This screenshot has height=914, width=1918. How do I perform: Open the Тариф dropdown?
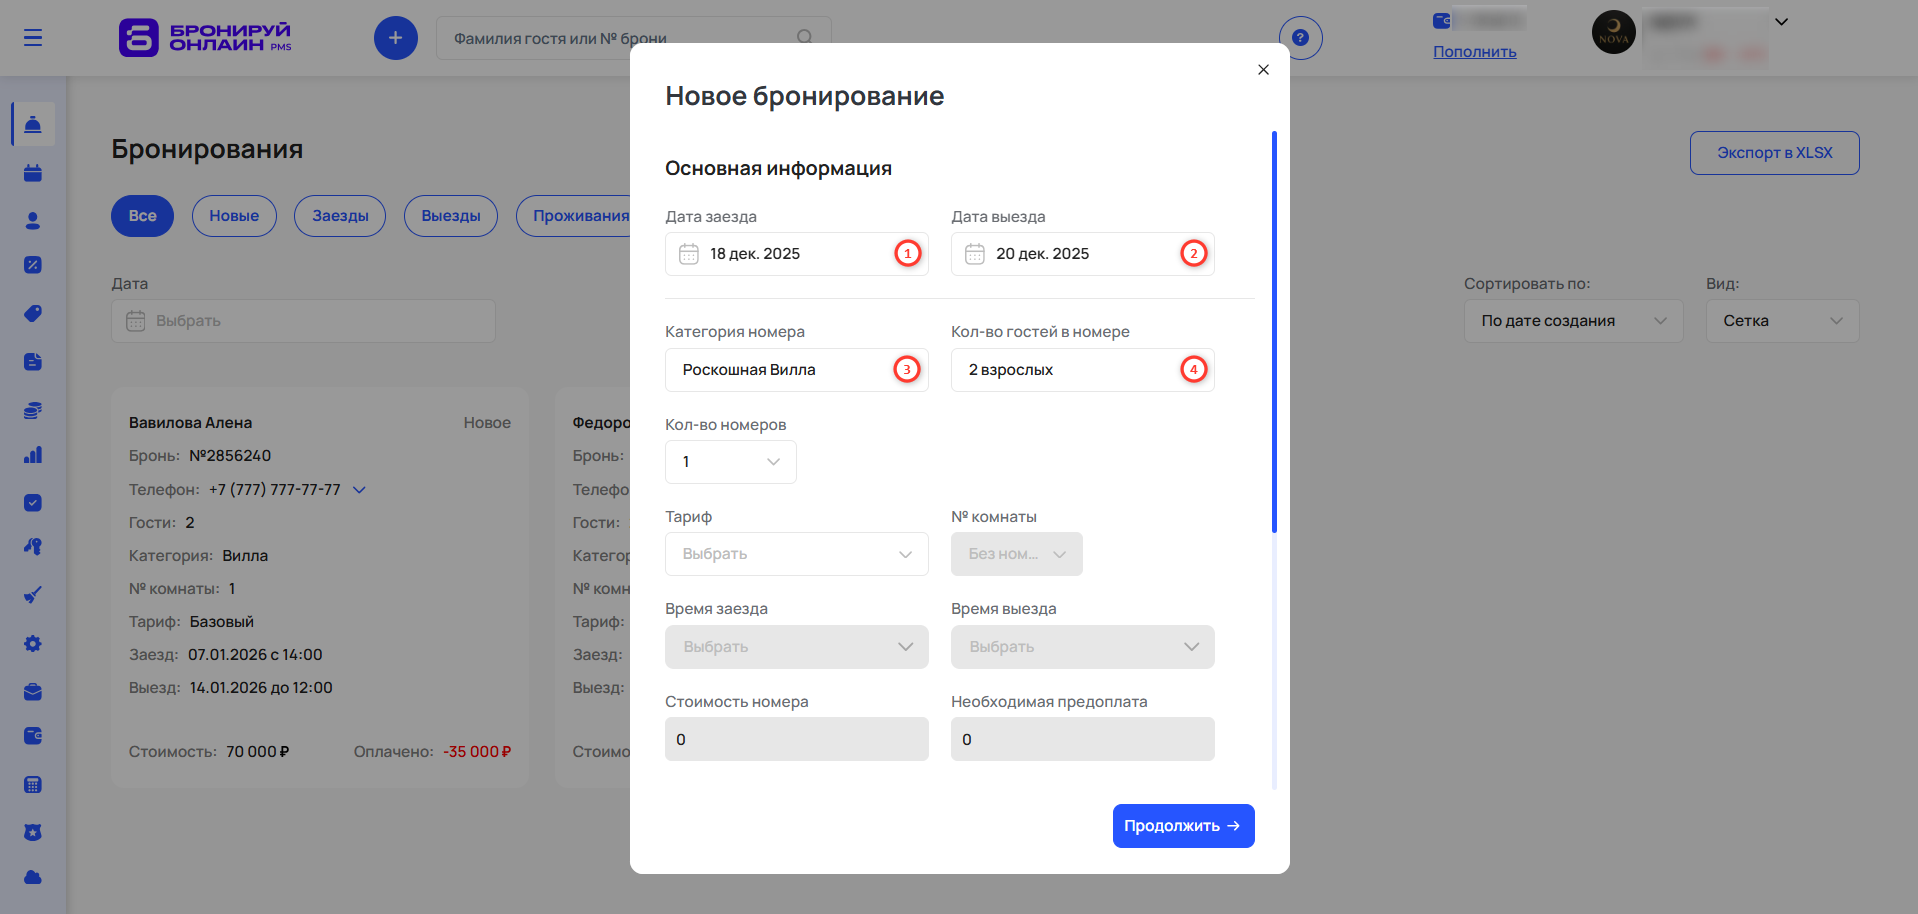[x=796, y=554]
